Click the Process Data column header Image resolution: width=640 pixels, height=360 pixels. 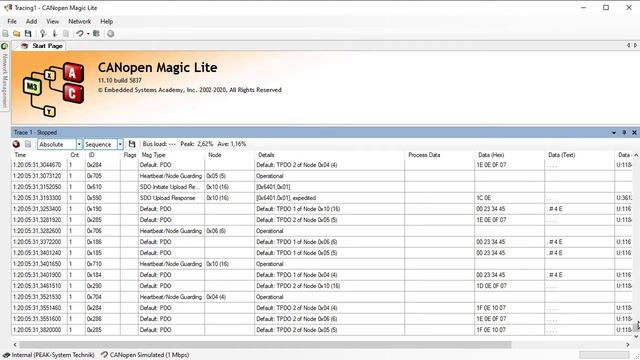pyautogui.click(x=439, y=155)
